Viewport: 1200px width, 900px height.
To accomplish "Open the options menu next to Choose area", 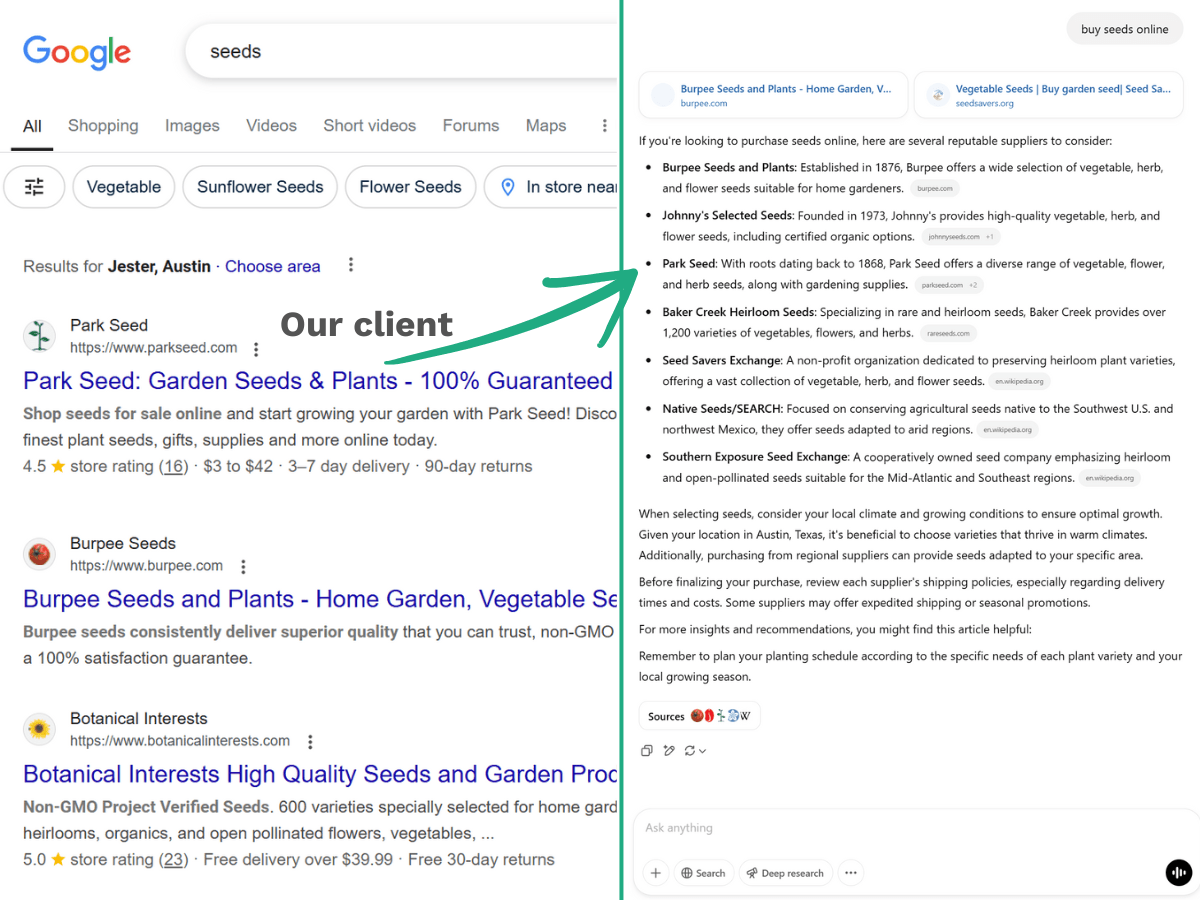I will [350, 265].
